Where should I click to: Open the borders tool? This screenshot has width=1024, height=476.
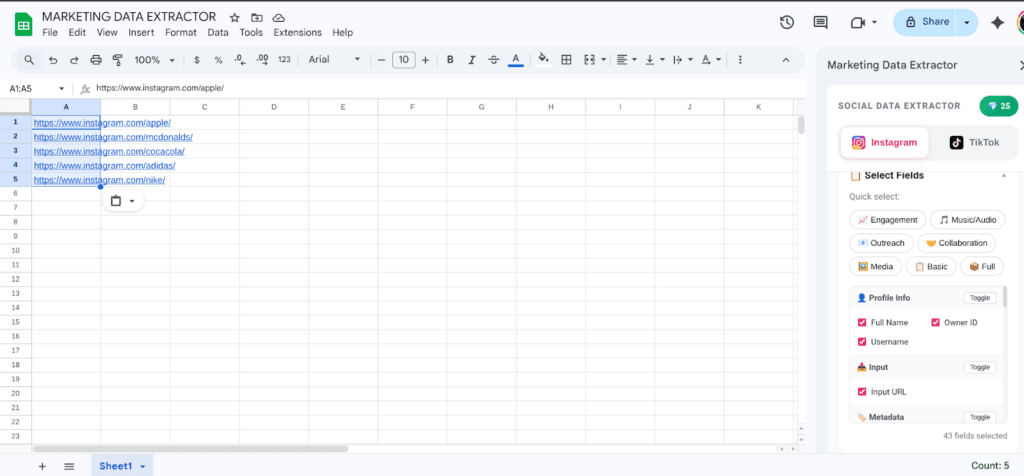[x=566, y=60]
